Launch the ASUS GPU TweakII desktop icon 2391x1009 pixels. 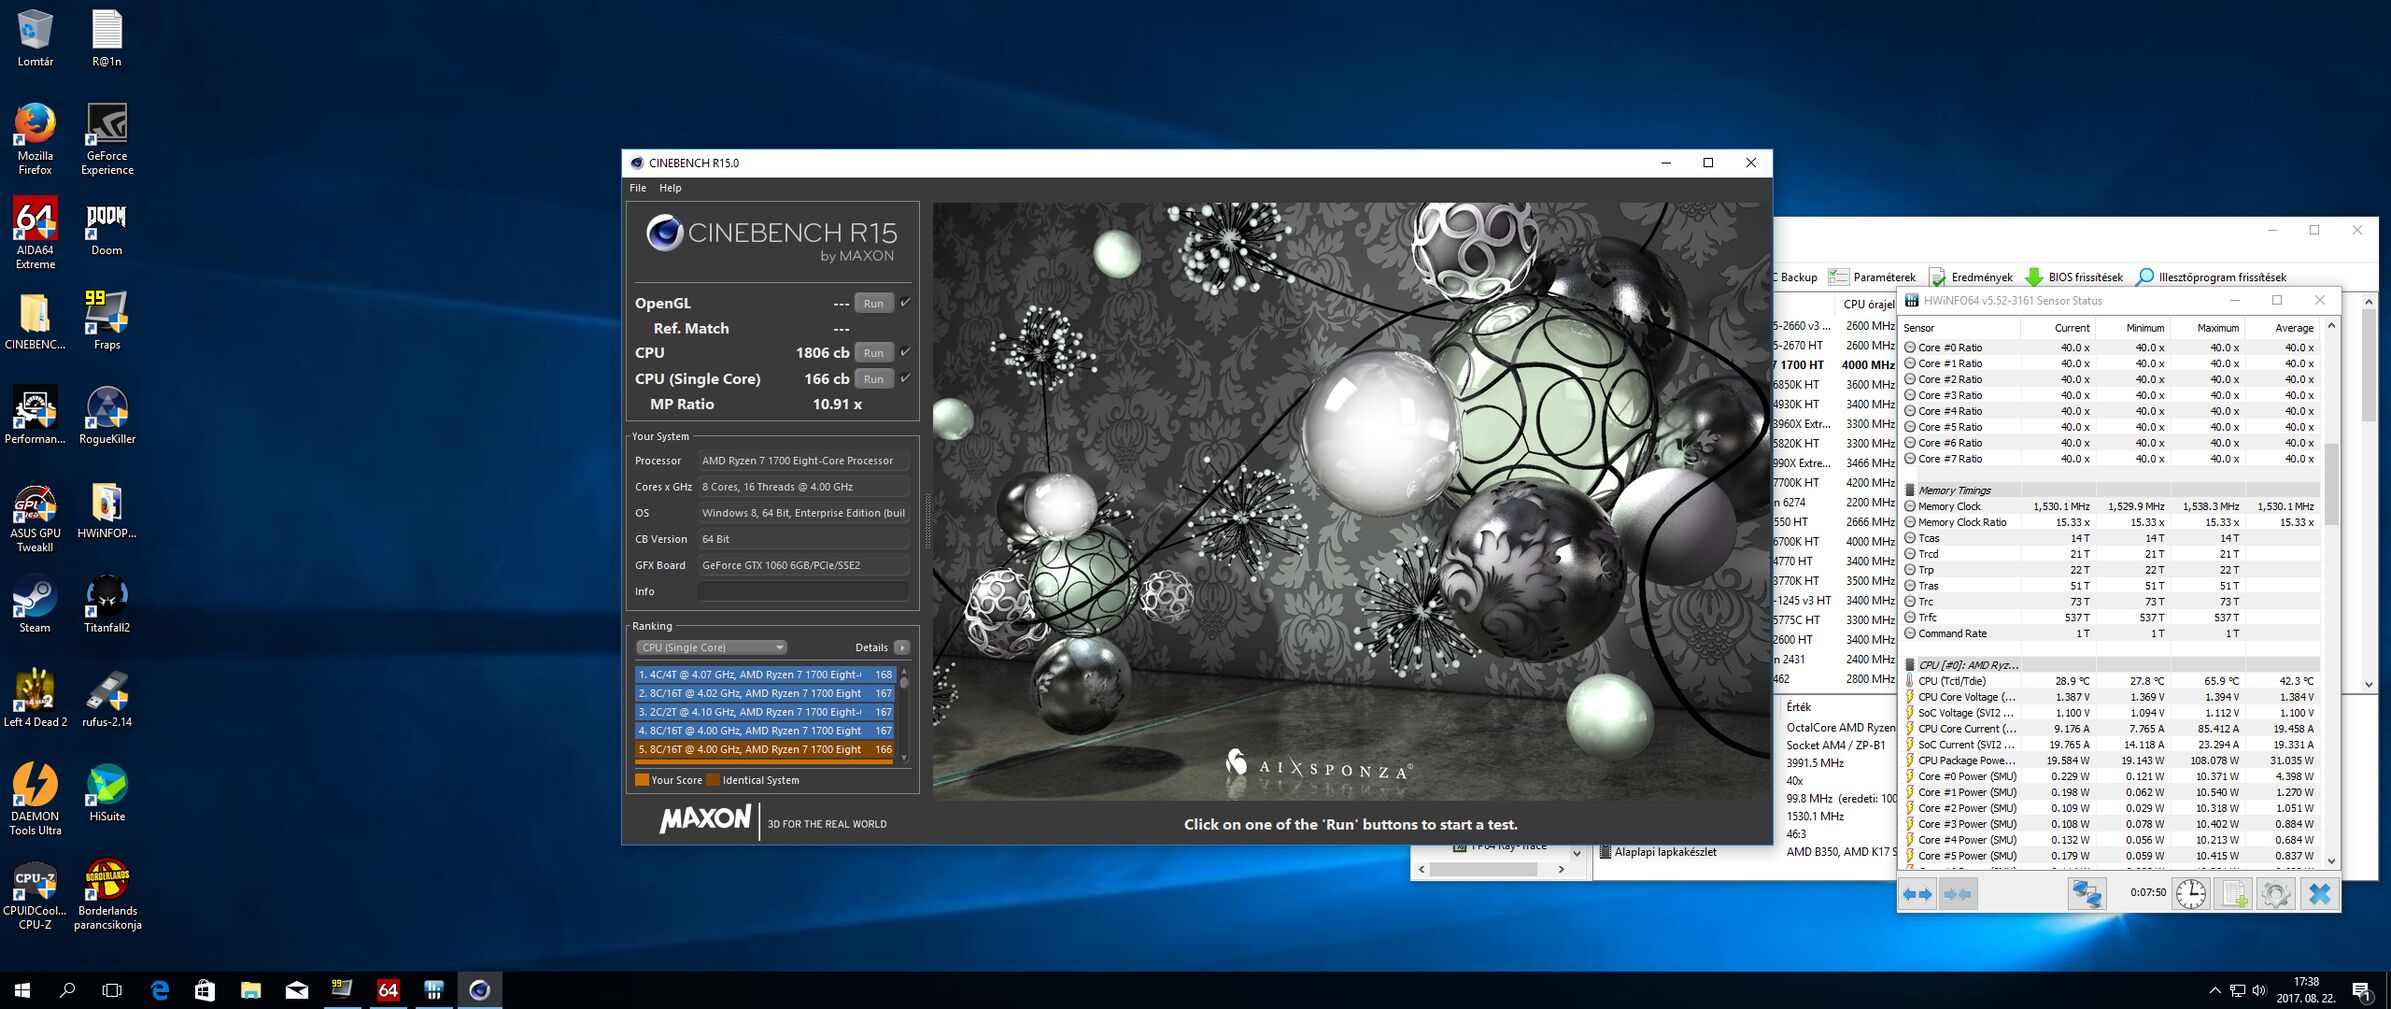[x=35, y=517]
